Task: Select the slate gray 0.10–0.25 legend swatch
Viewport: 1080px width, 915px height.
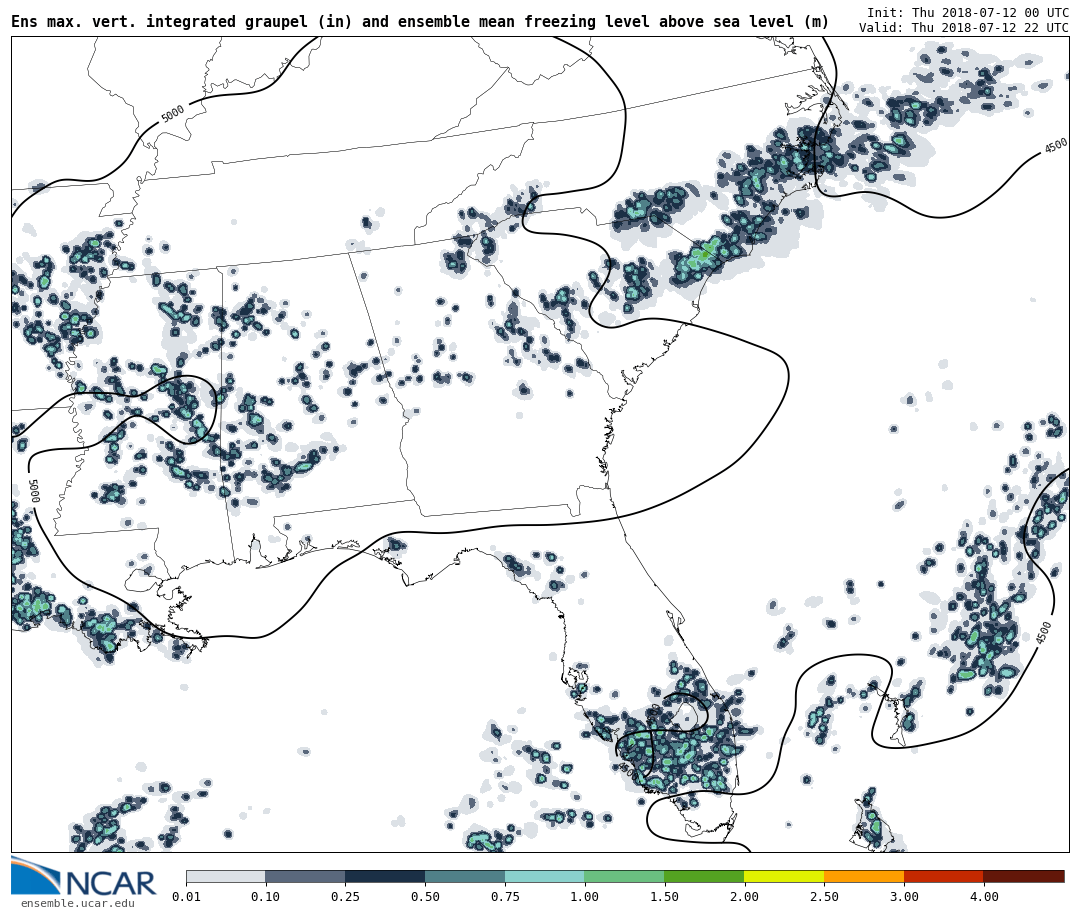Action: (305, 876)
